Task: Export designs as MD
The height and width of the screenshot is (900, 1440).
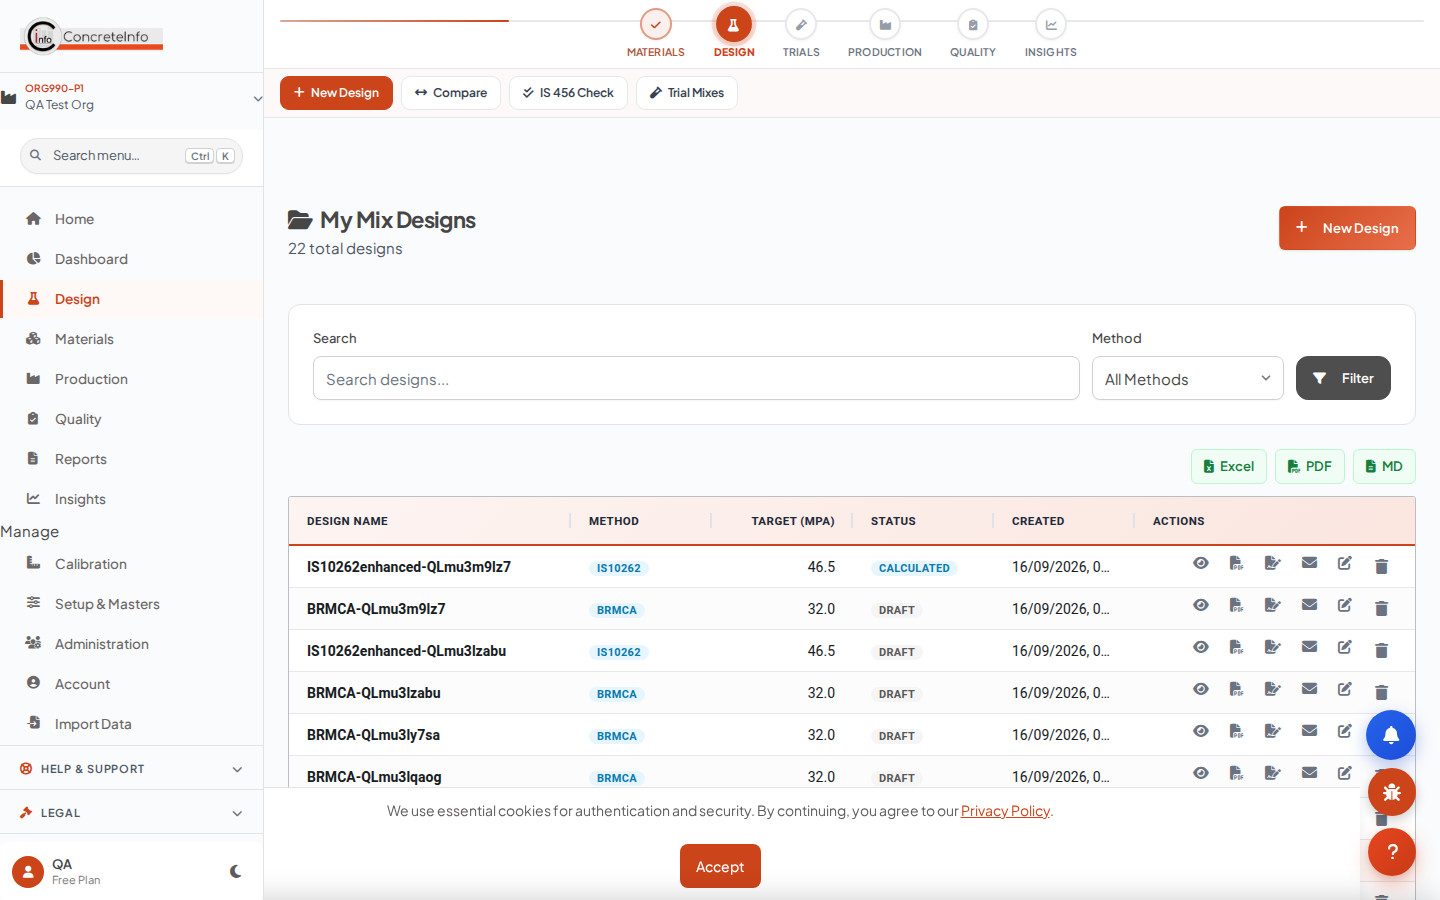Action: pyautogui.click(x=1384, y=467)
